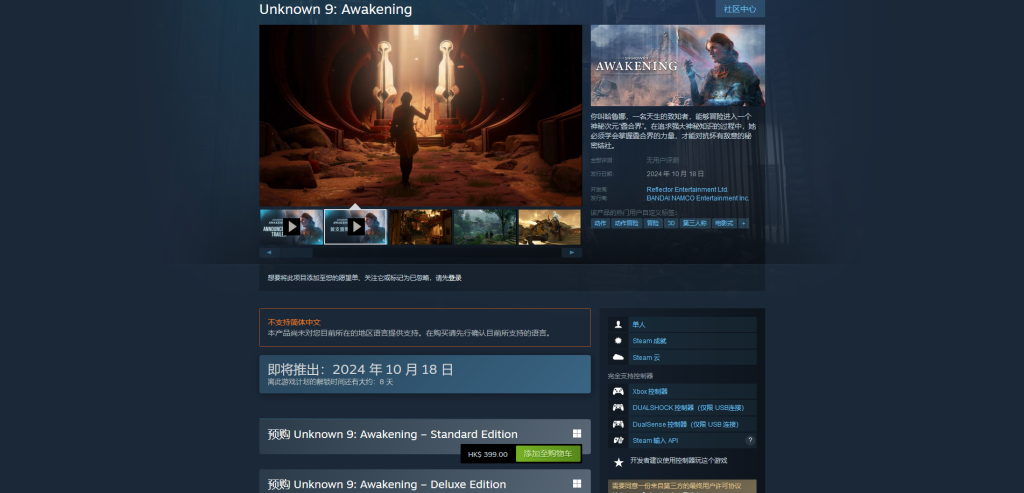The width and height of the screenshot is (1024, 493).
Task: Select the 动作冒险 tag
Action: pyautogui.click(x=626, y=223)
